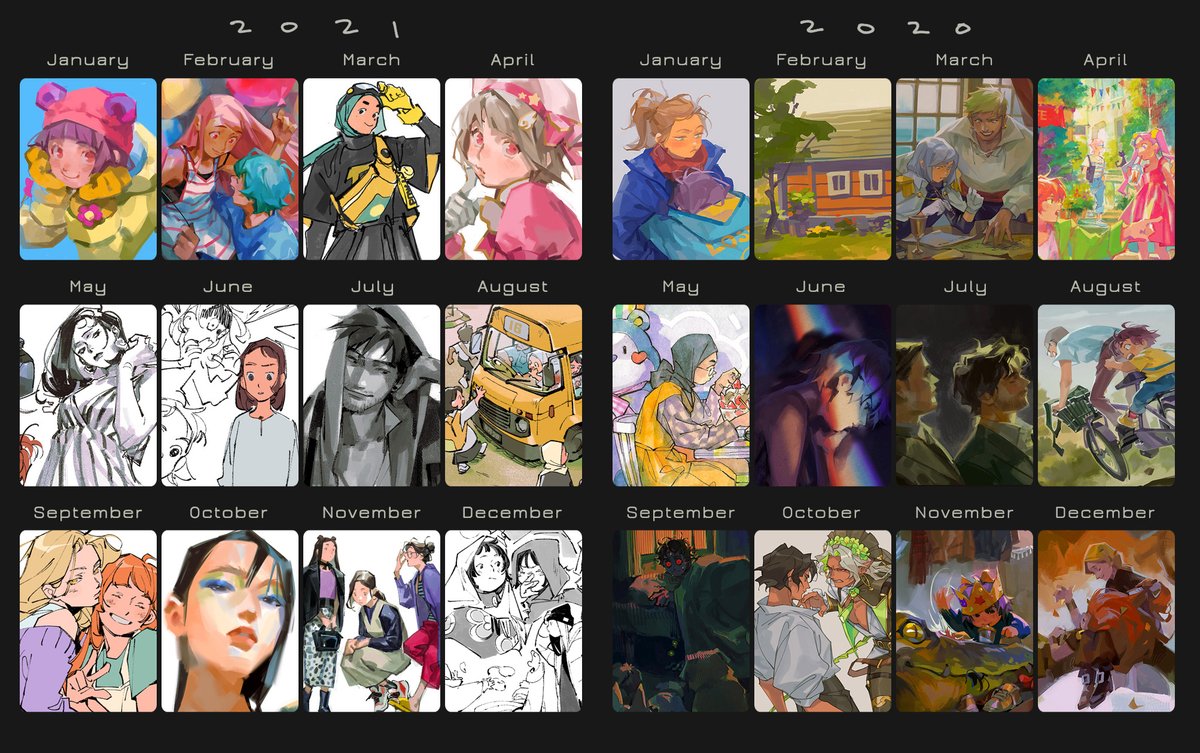Click the April label under 2020
The width and height of the screenshot is (1200, 753).
tap(1106, 61)
